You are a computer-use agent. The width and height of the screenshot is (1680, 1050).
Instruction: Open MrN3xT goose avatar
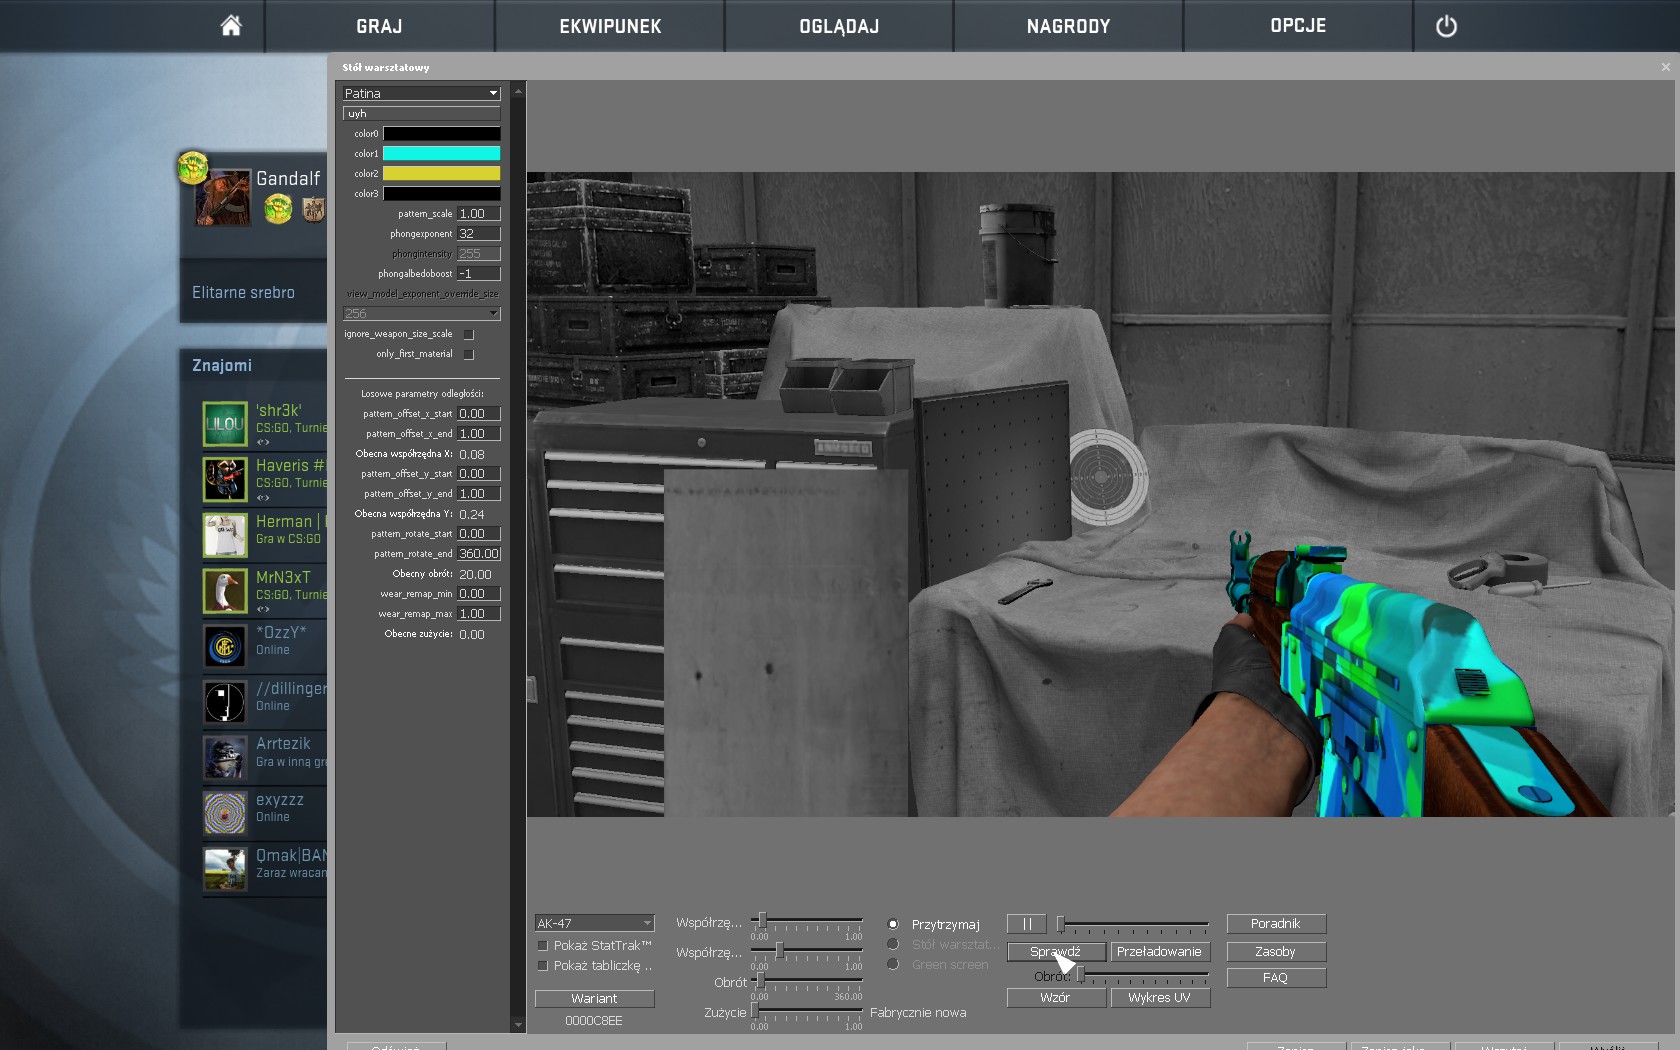click(225, 591)
